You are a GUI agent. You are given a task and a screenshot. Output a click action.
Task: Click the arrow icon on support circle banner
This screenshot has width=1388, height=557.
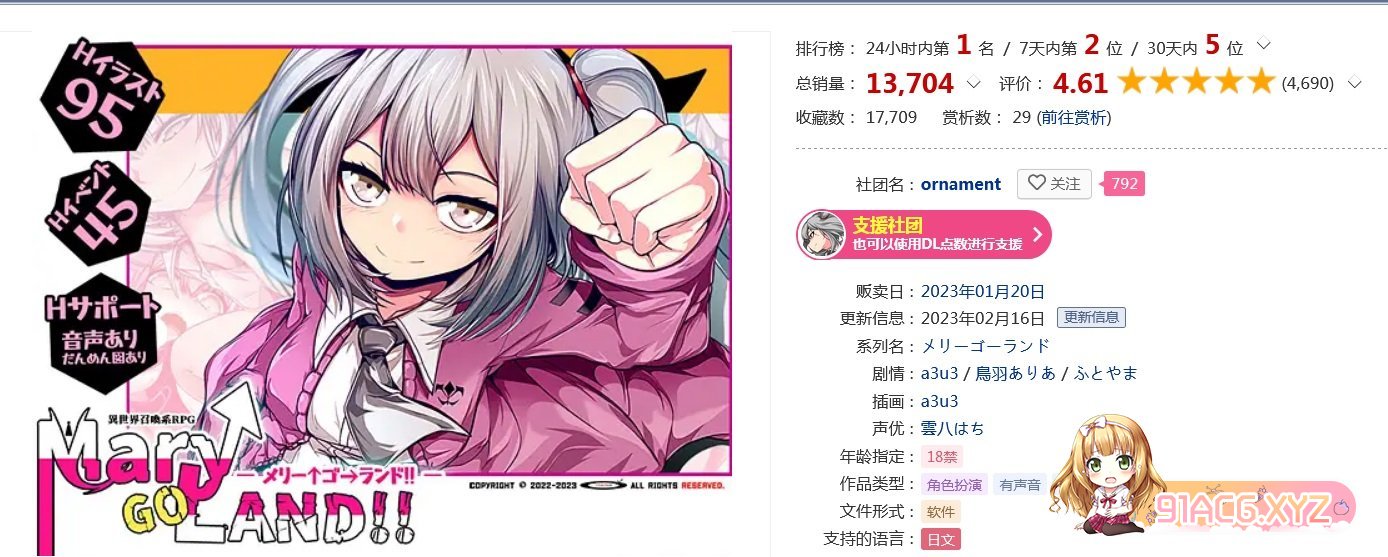coord(1037,235)
